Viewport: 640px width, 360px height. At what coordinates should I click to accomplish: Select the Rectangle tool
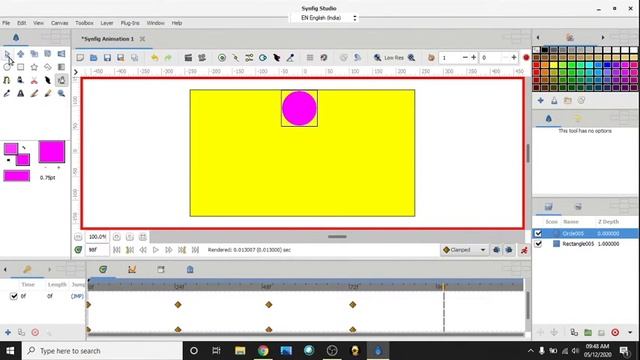pos(20,67)
